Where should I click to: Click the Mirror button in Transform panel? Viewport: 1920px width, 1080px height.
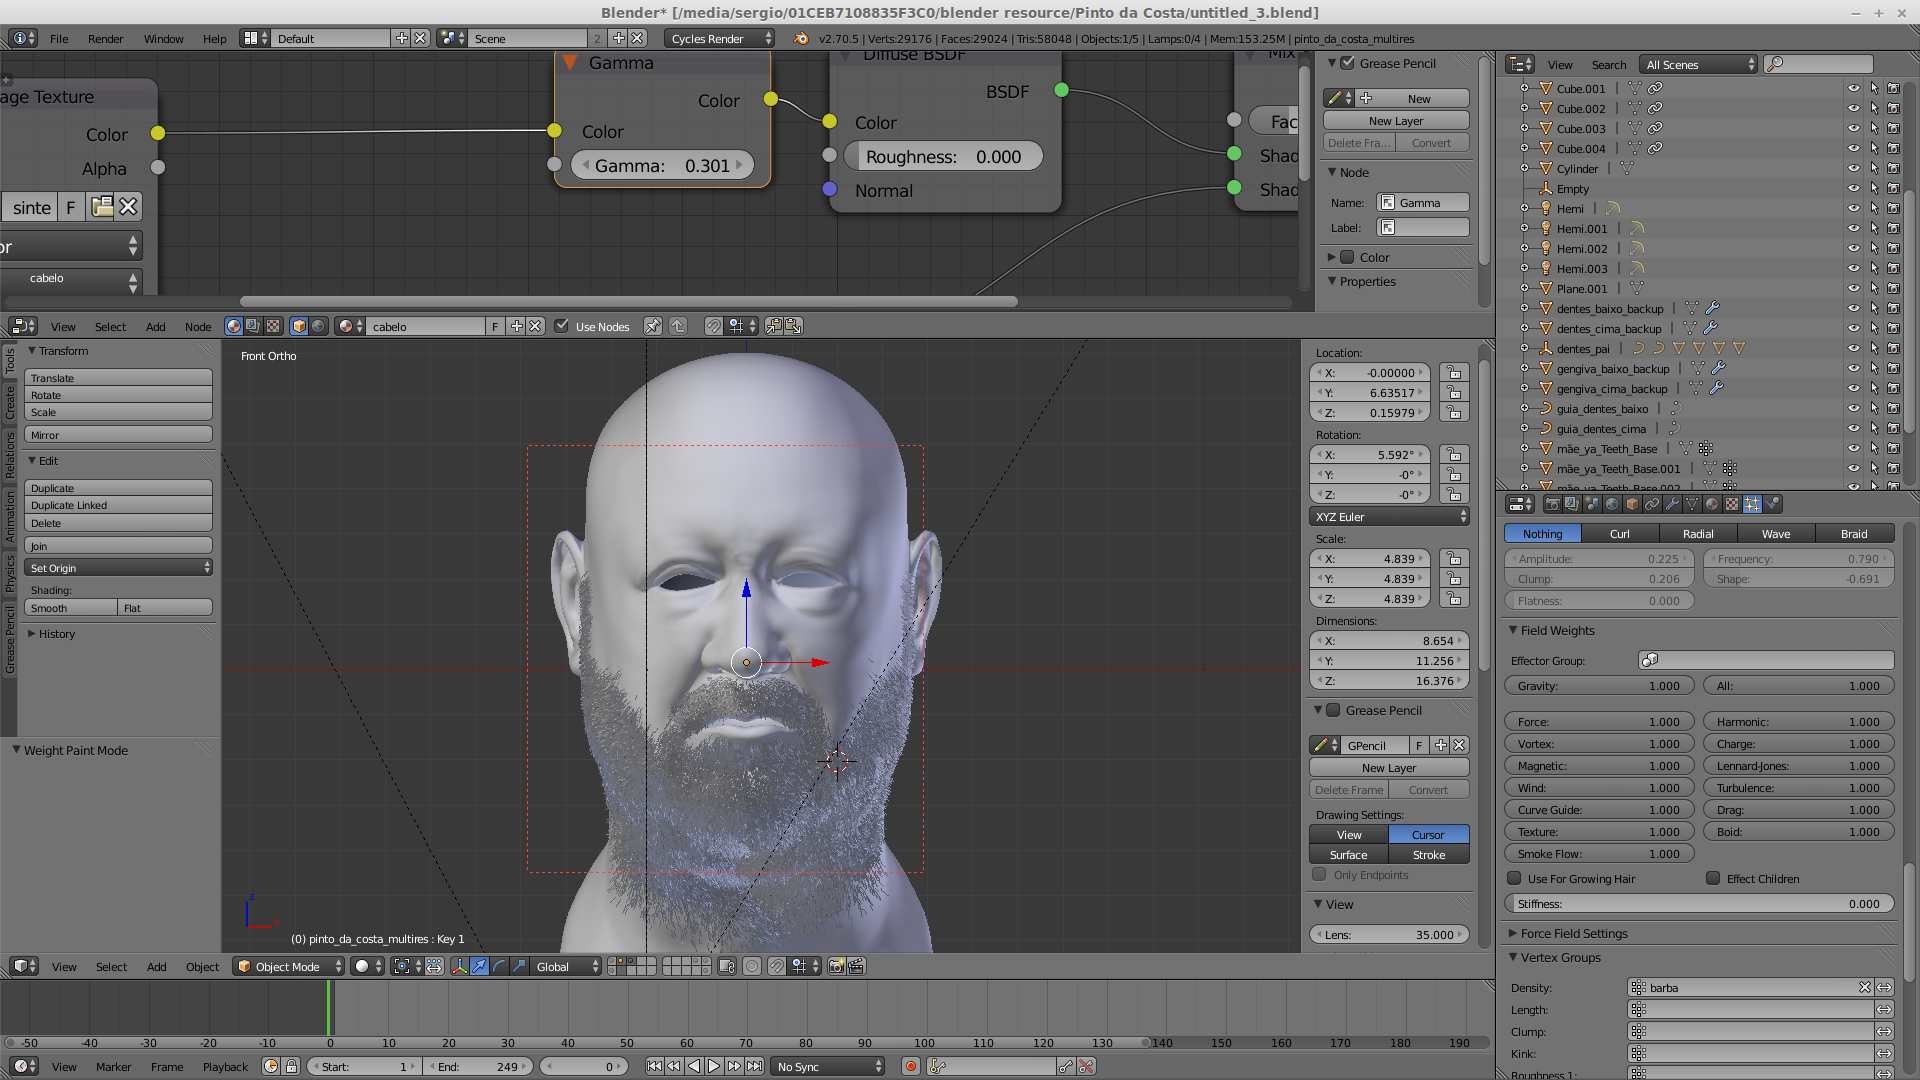pyautogui.click(x=118, y=435)
